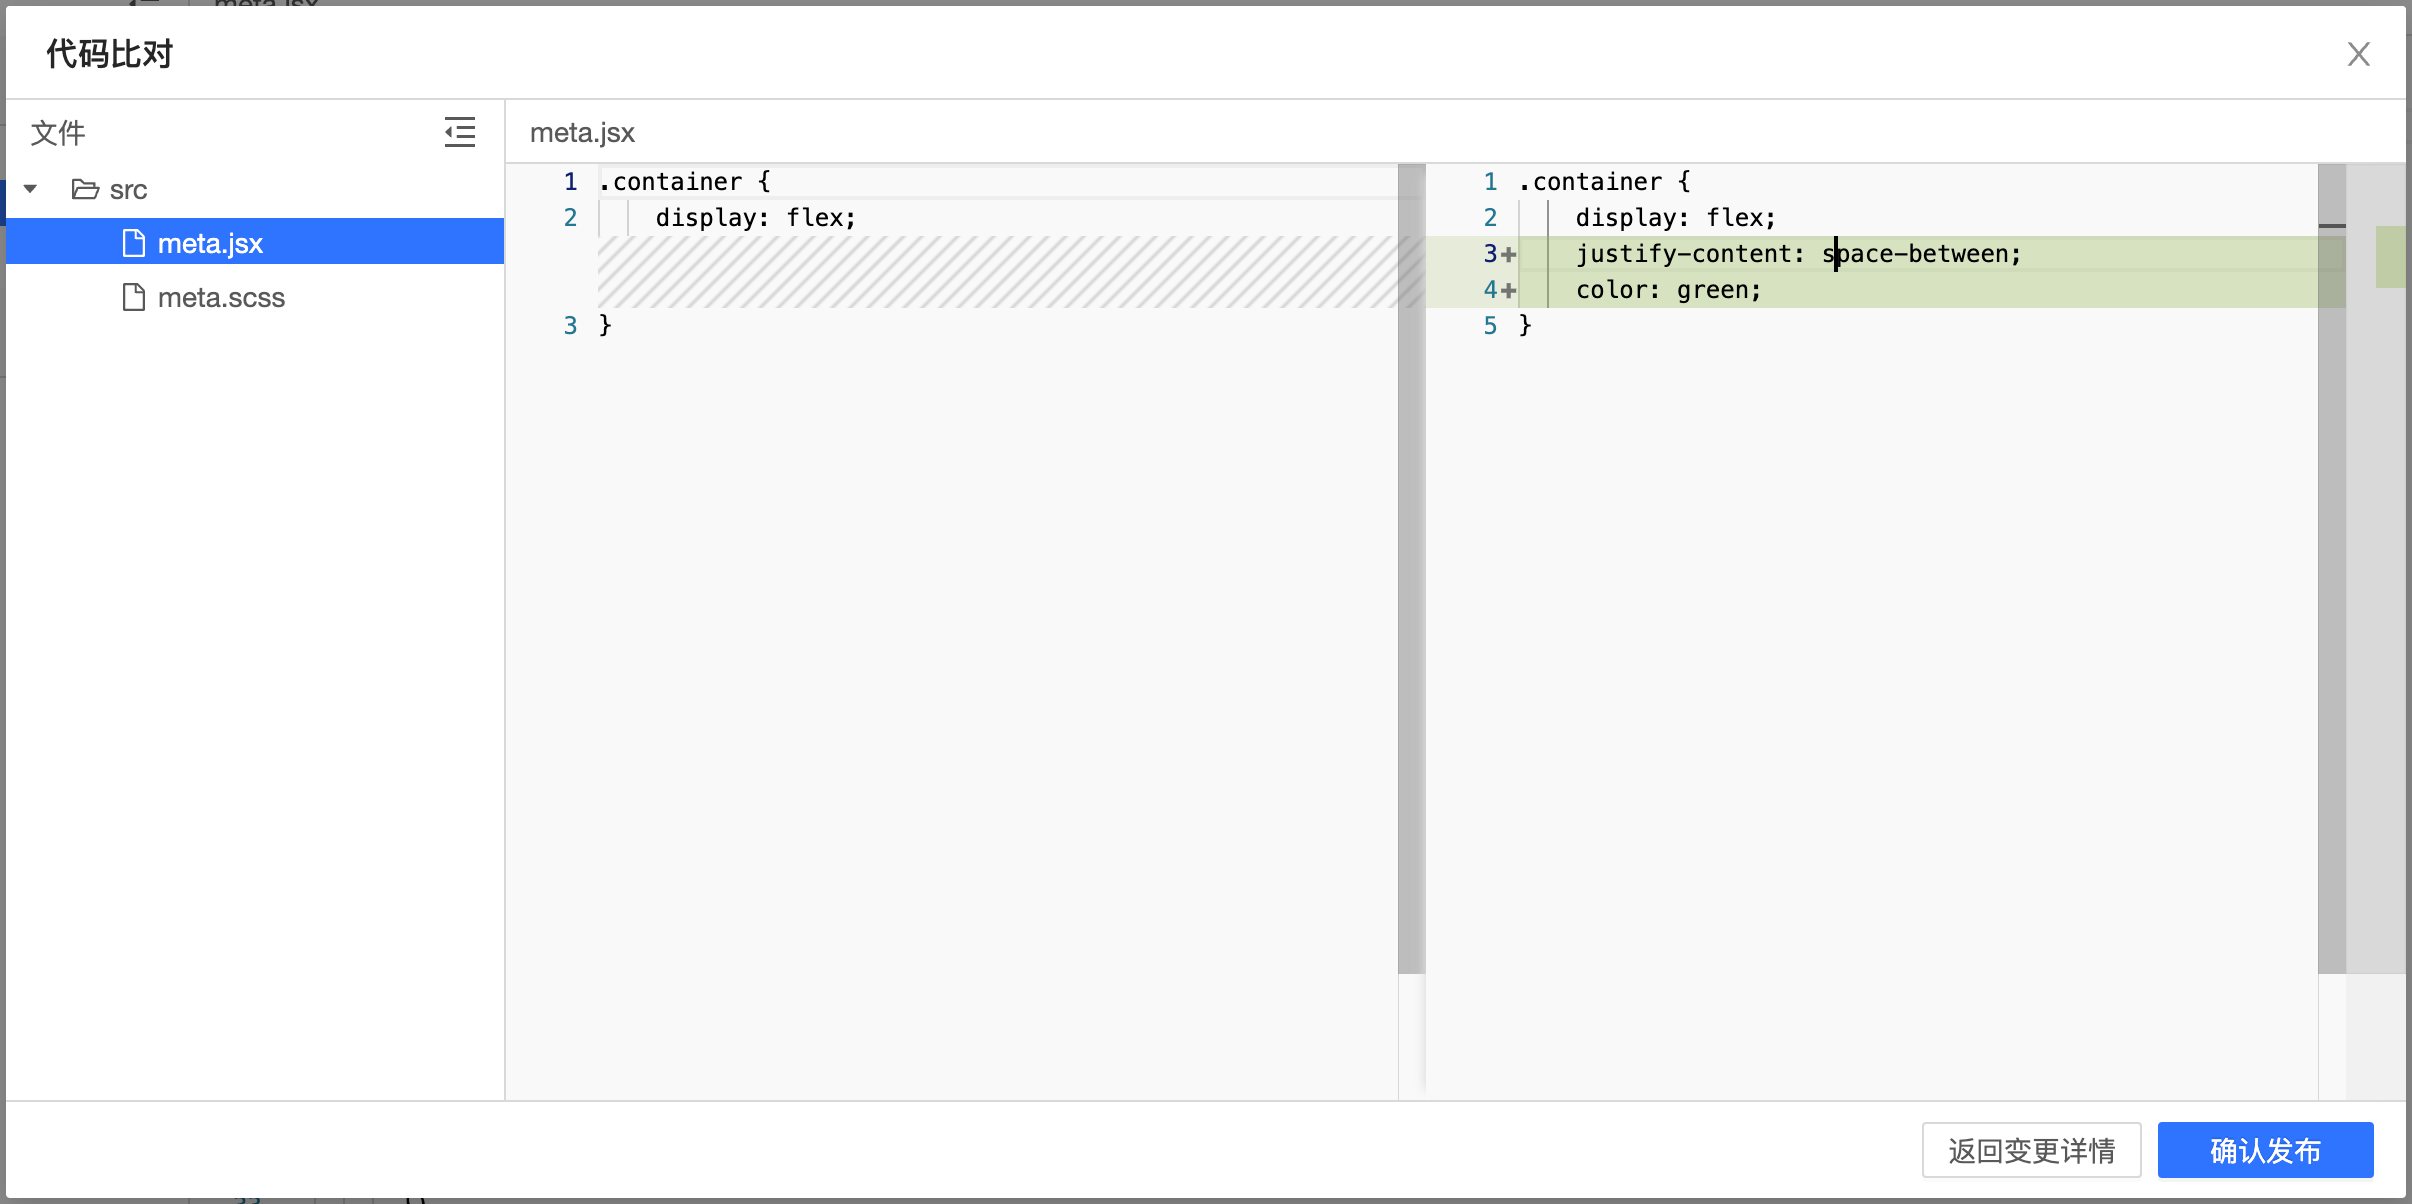Click the confirm publish button
This screenshot has height=1204, width=2412.
pyautogui.click(x=2264, y=1150)
